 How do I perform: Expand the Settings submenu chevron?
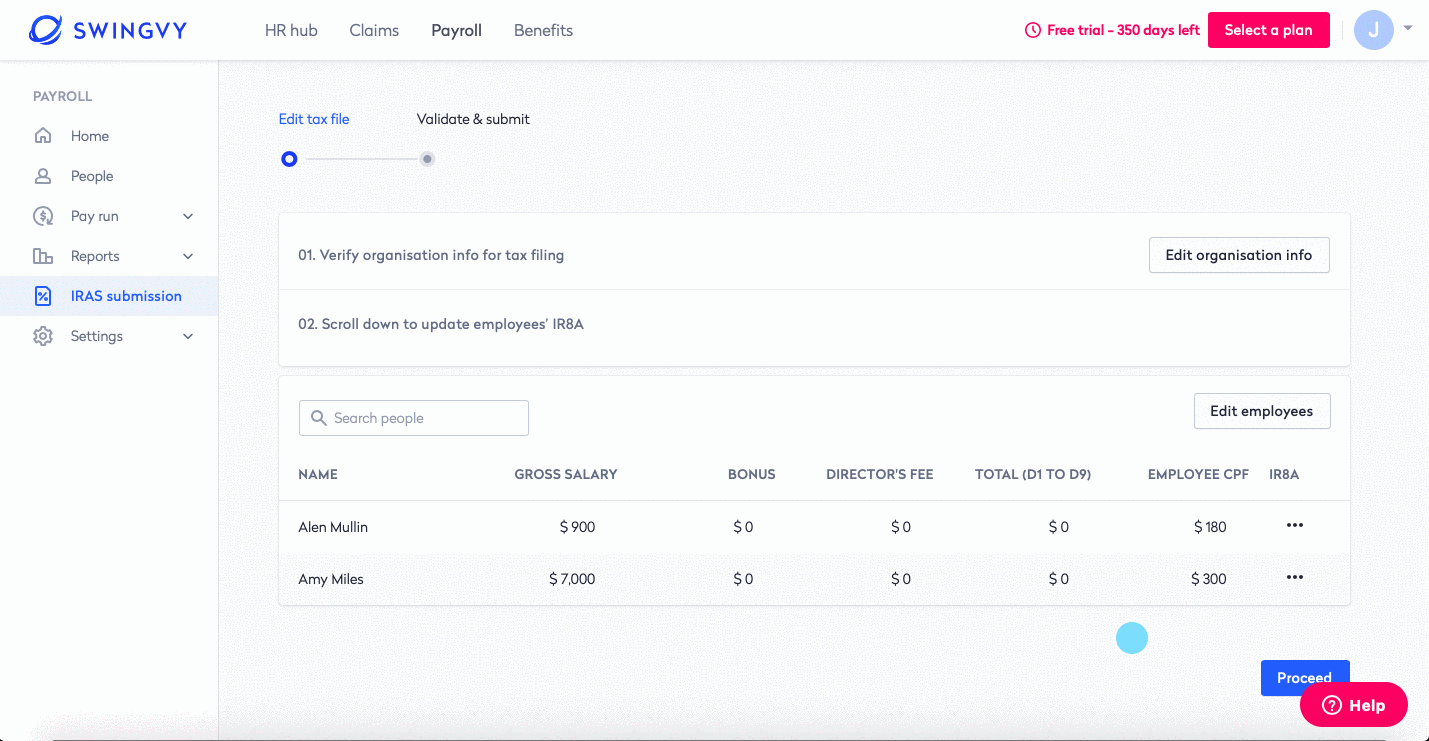(x=188, y=336)
